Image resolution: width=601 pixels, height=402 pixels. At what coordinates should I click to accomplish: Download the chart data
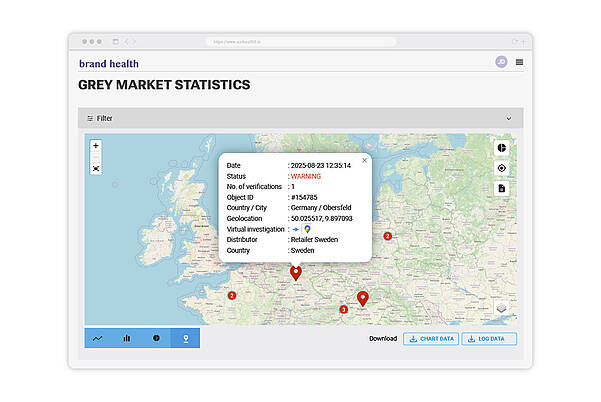point(430,338)
